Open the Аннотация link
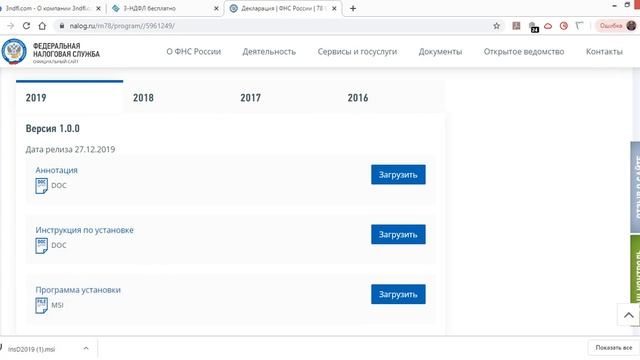Viewport: 640px width, 360px height. (x=56, y=170)
